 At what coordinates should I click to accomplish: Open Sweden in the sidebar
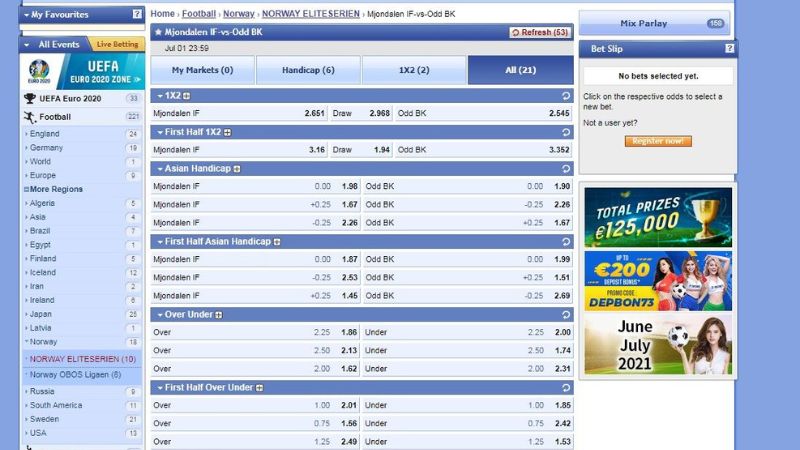[x=44, y=419]
